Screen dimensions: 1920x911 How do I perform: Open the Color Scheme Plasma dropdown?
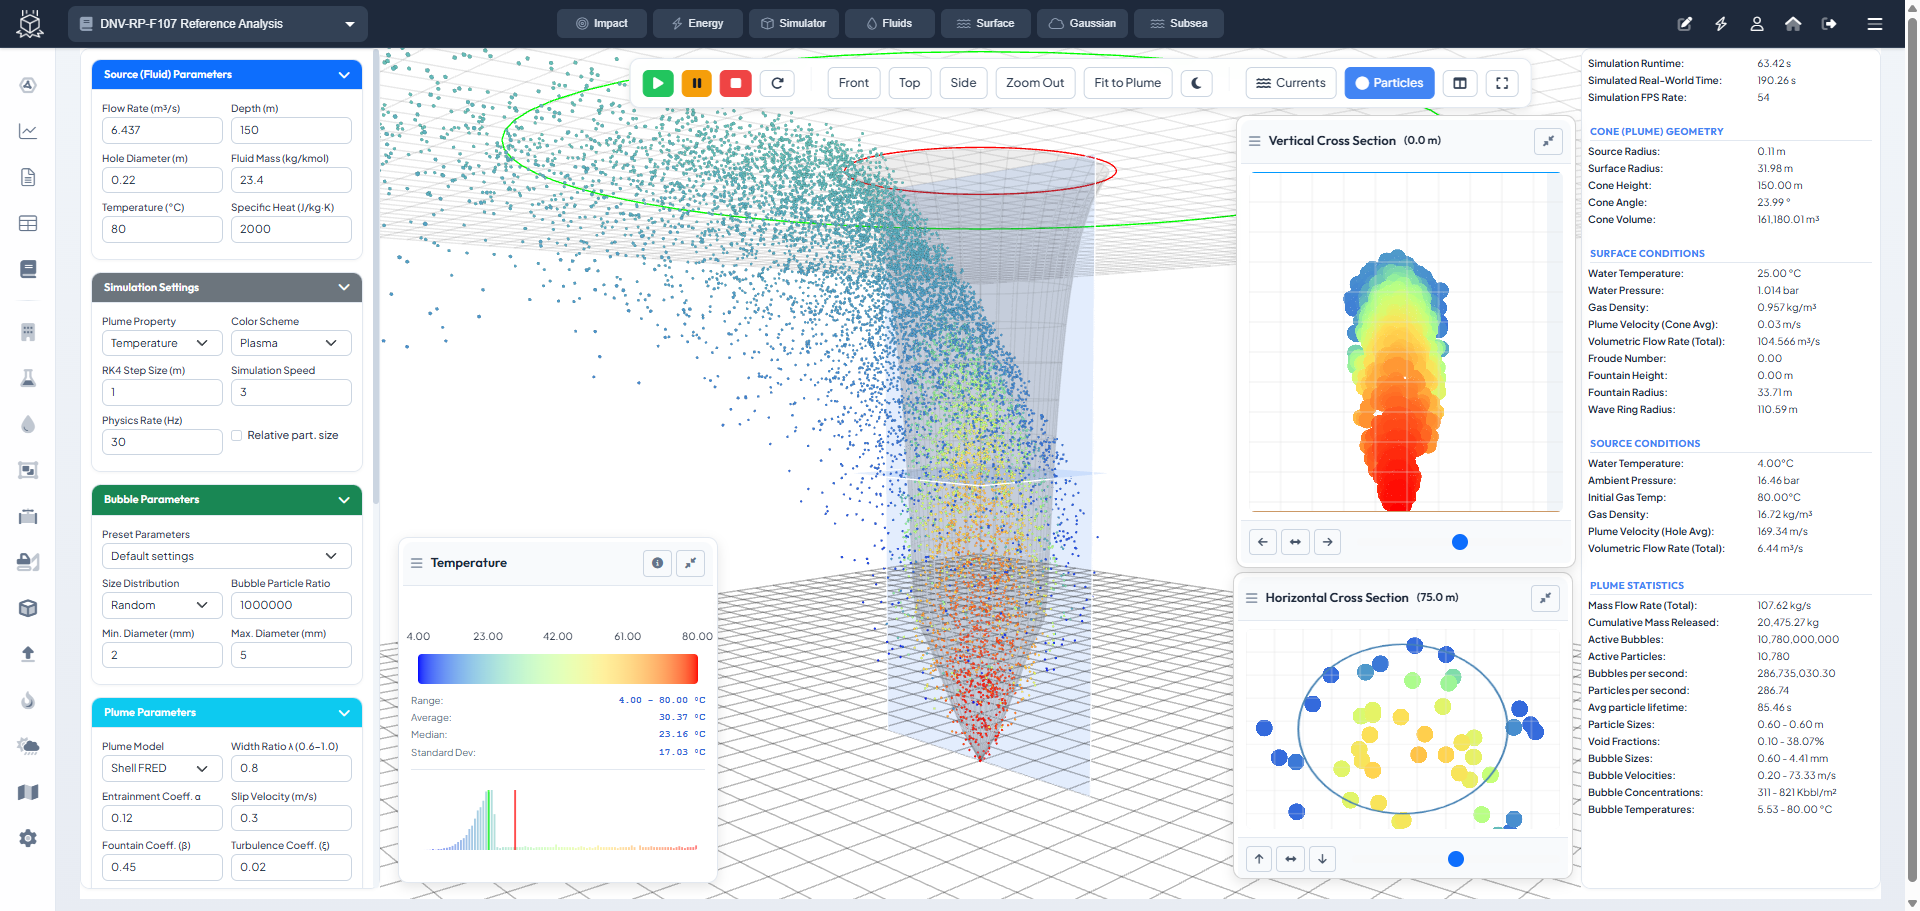[x=290, y=343]
